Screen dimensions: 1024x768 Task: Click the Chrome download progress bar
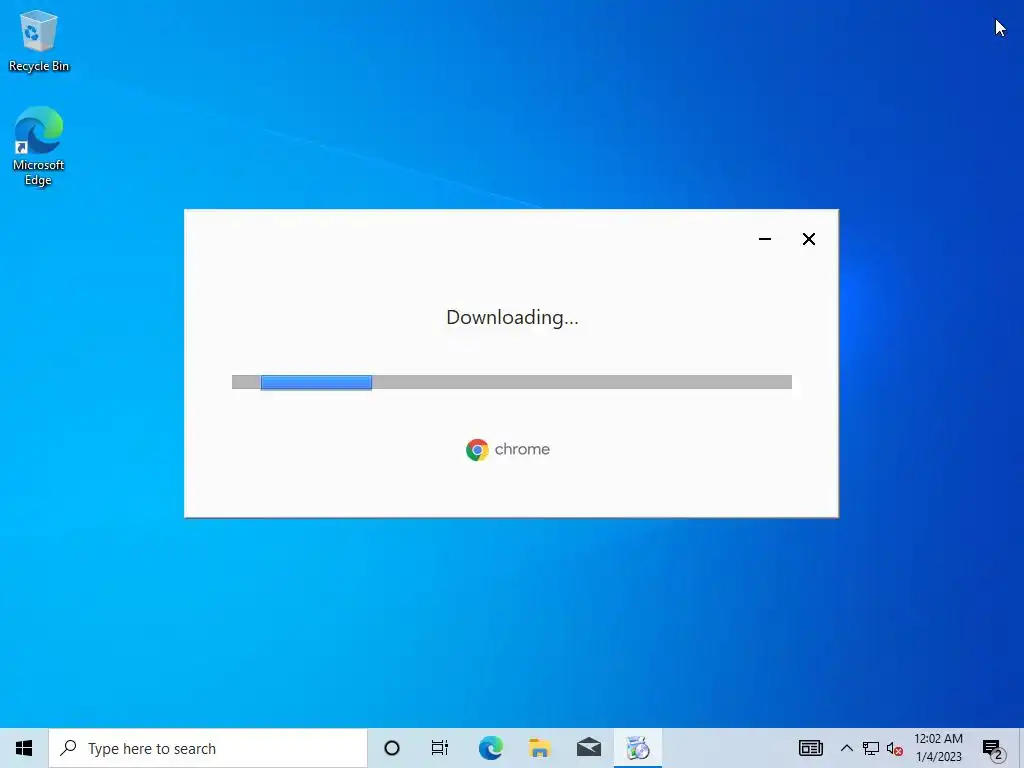click(511, 382)
